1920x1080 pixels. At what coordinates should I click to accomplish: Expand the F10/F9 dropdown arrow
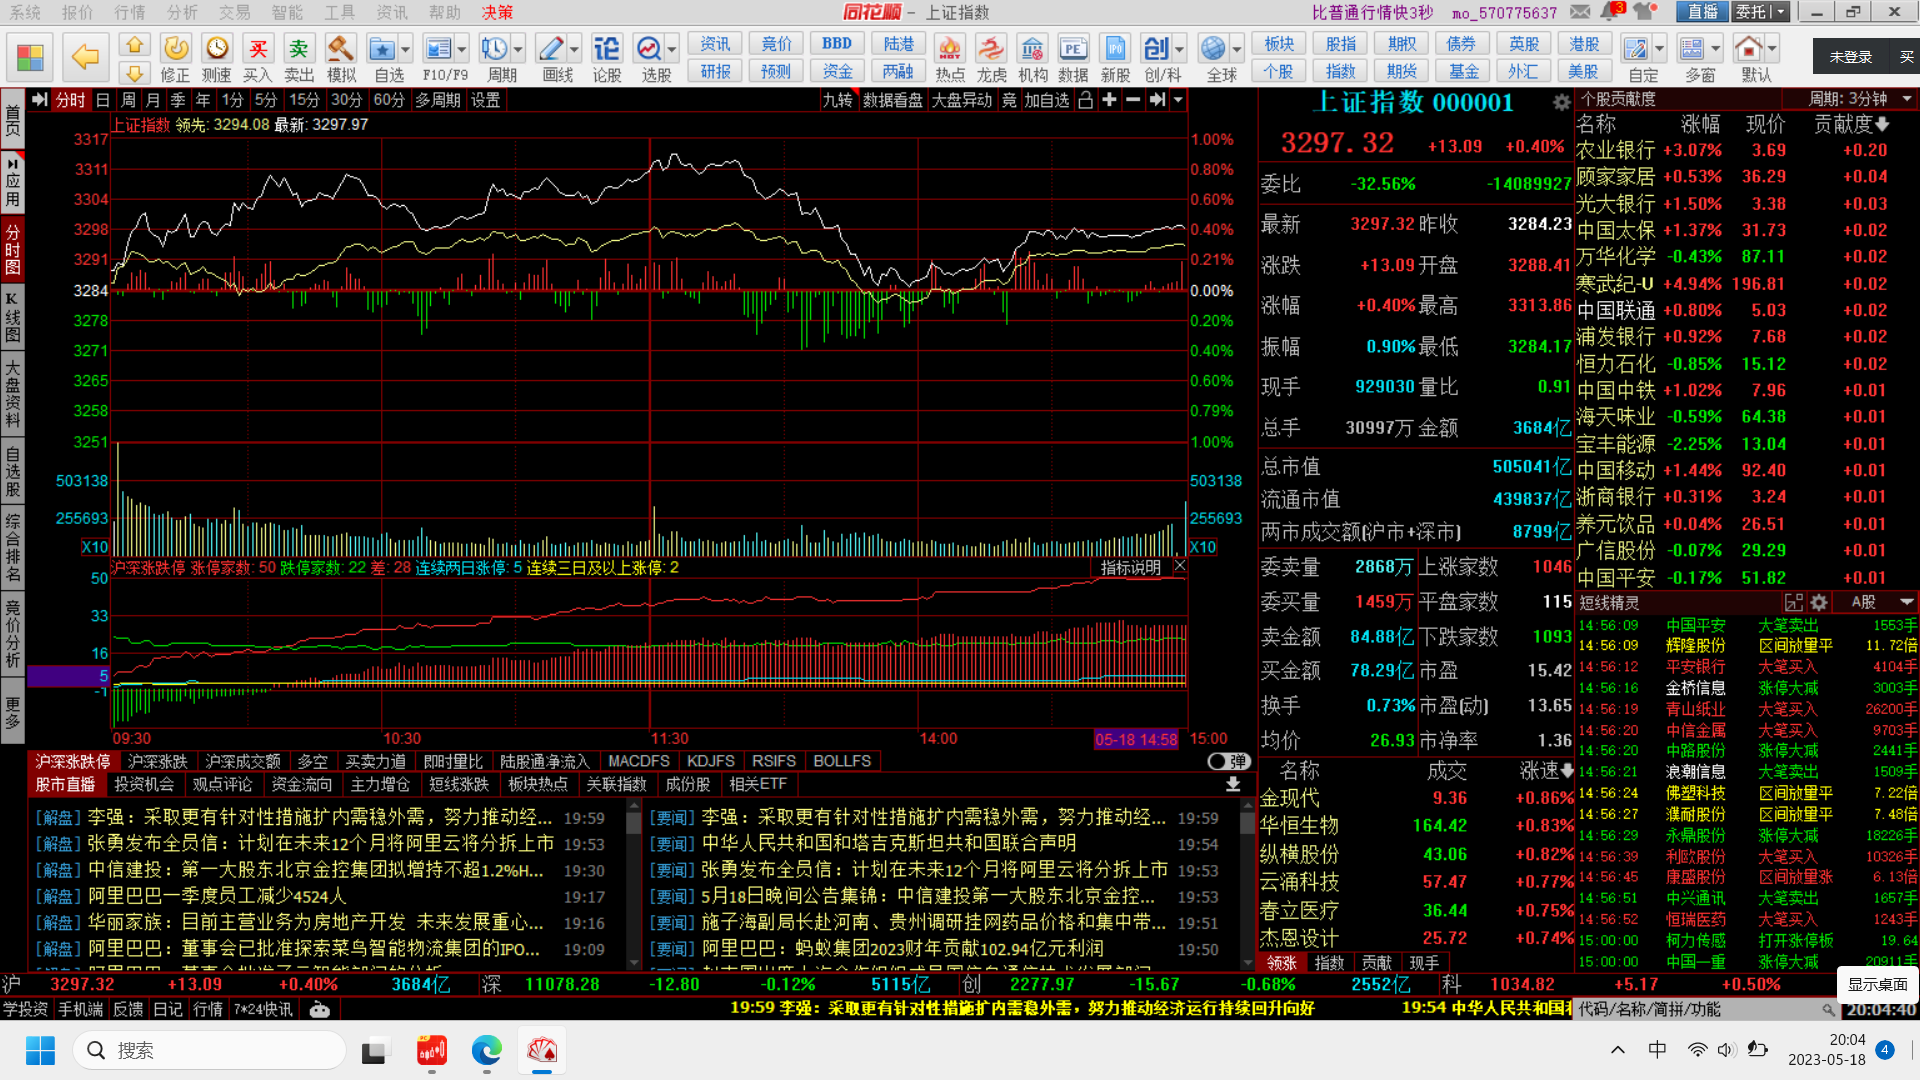462,49
